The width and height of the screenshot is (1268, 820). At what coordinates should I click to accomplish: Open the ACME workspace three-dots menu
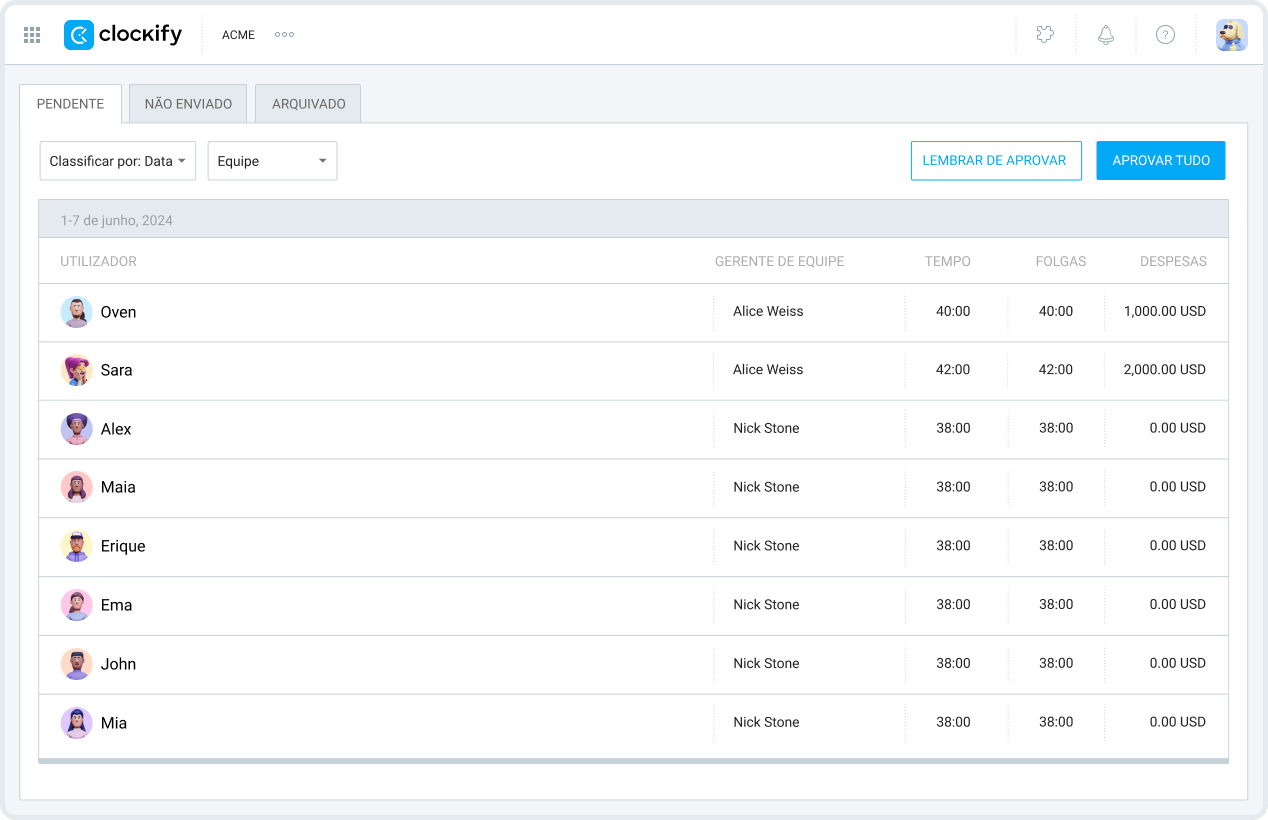pyautogui.click(x=284, y=35)
